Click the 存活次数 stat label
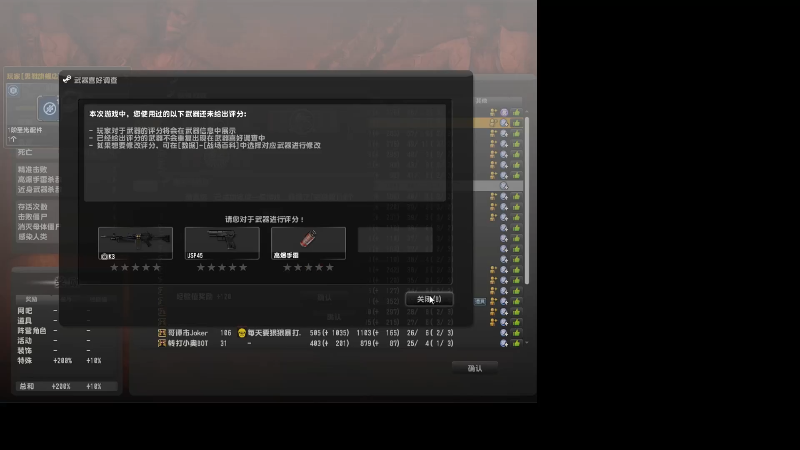The width and height of the screenshot is (800, 450). coord(32,207)
